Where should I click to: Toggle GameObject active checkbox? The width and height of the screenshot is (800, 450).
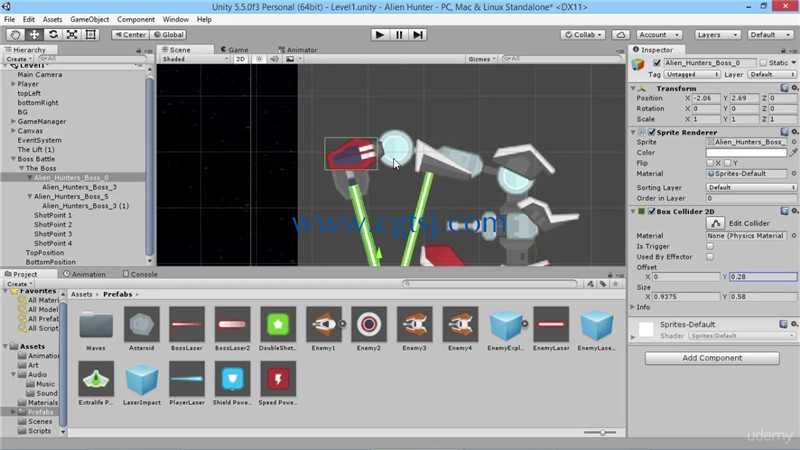pyautogui.click(x=657, y=63)
